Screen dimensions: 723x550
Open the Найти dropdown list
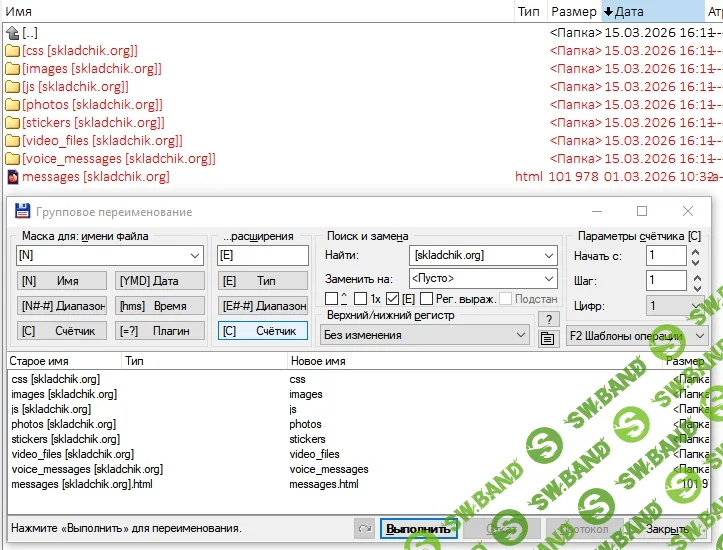(548, 256)
